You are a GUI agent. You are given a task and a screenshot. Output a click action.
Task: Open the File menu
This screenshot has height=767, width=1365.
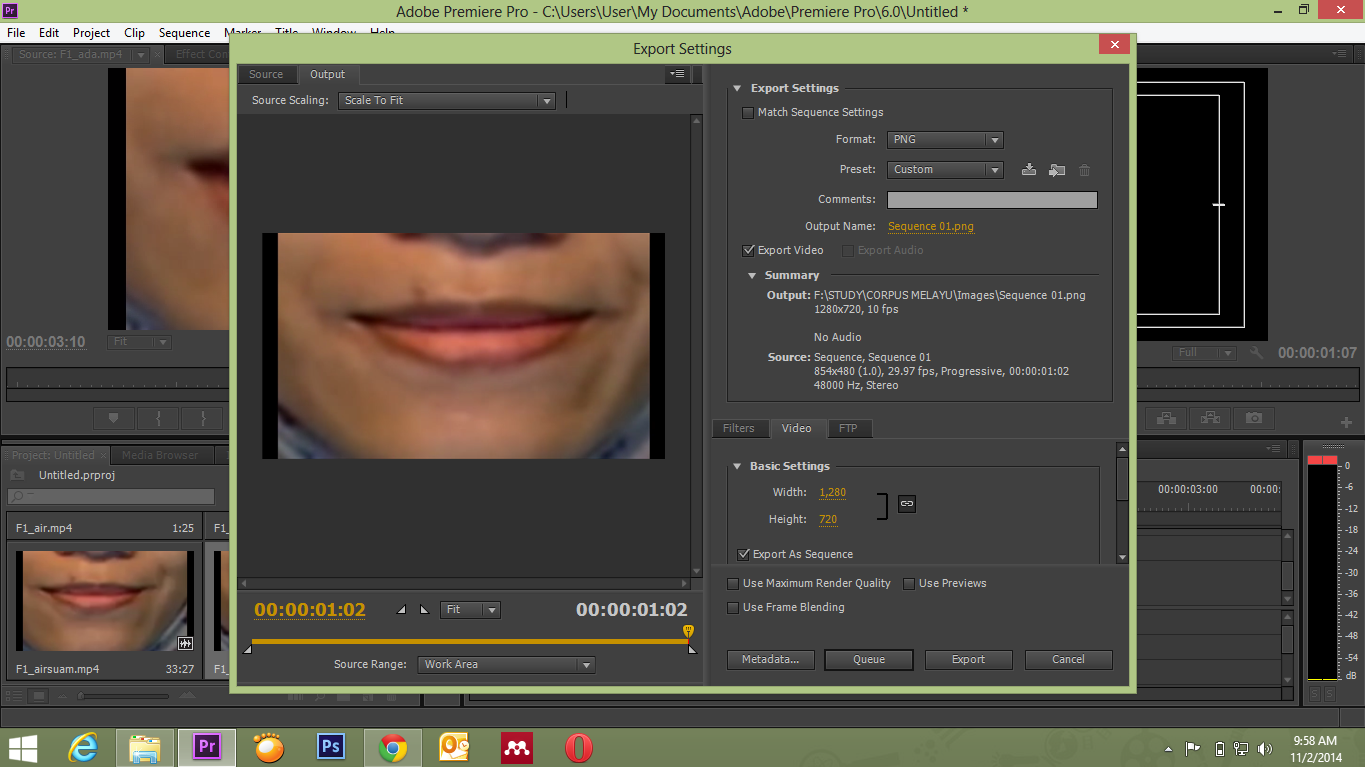pos(16,33)
